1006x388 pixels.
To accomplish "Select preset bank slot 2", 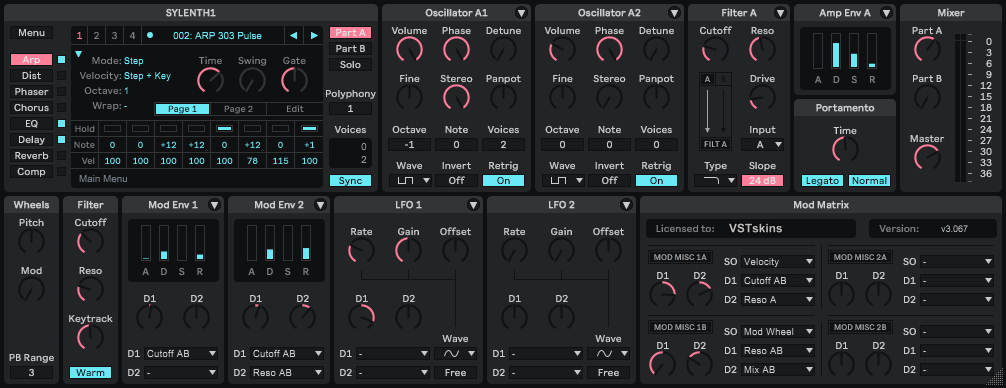I will pos(96,35).
